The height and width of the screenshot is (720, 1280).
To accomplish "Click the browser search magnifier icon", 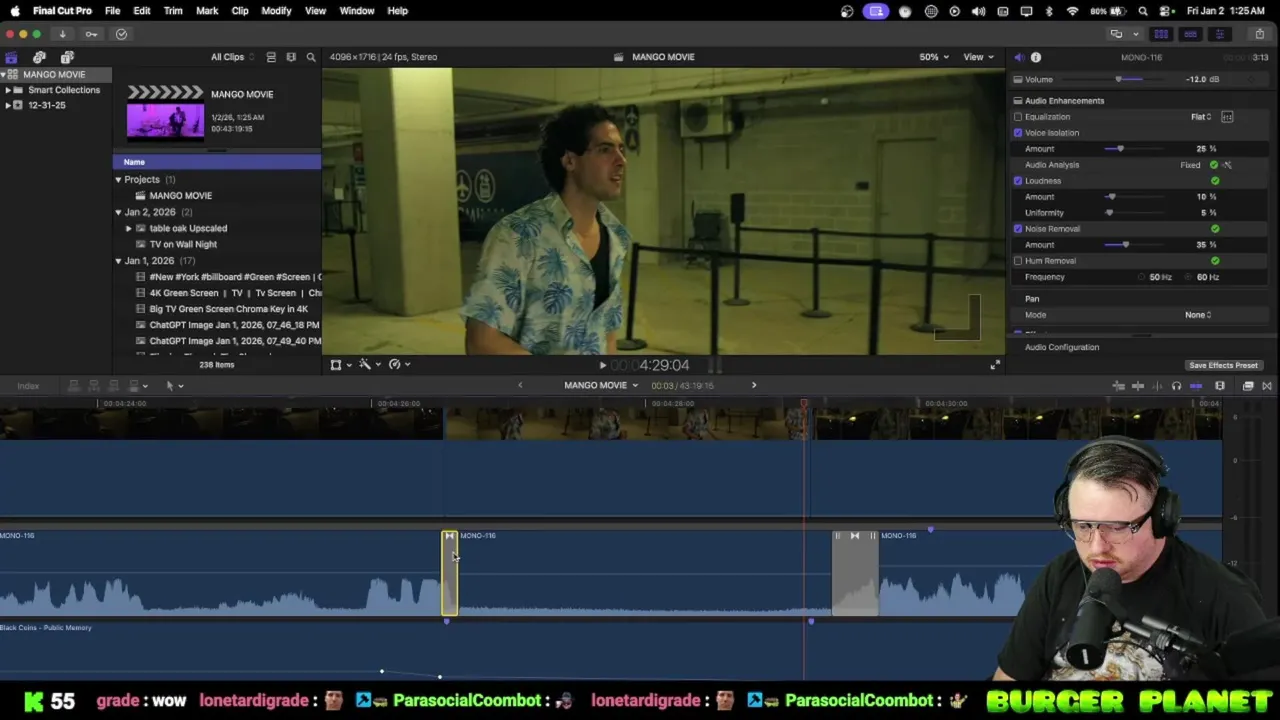I will (311, 57).
